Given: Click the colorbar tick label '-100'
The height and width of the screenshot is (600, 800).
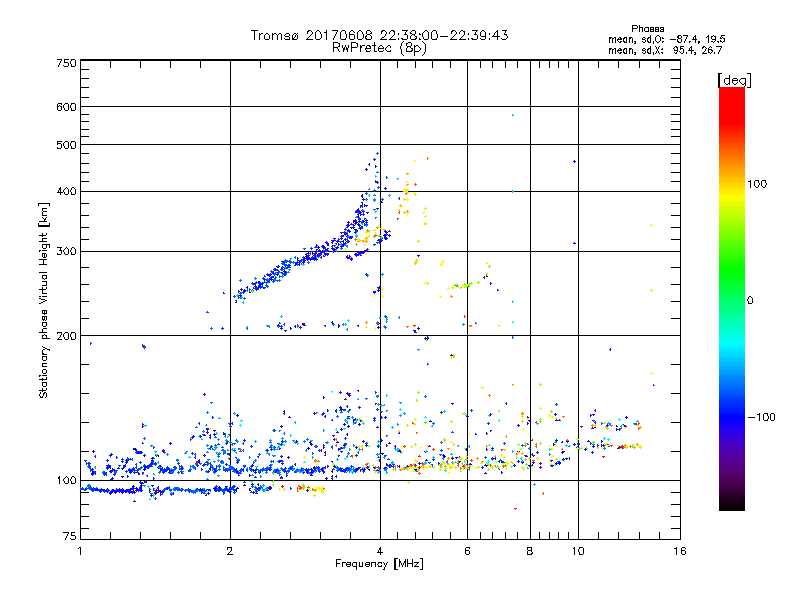Looking at the screenshot, I should (762, 417).
